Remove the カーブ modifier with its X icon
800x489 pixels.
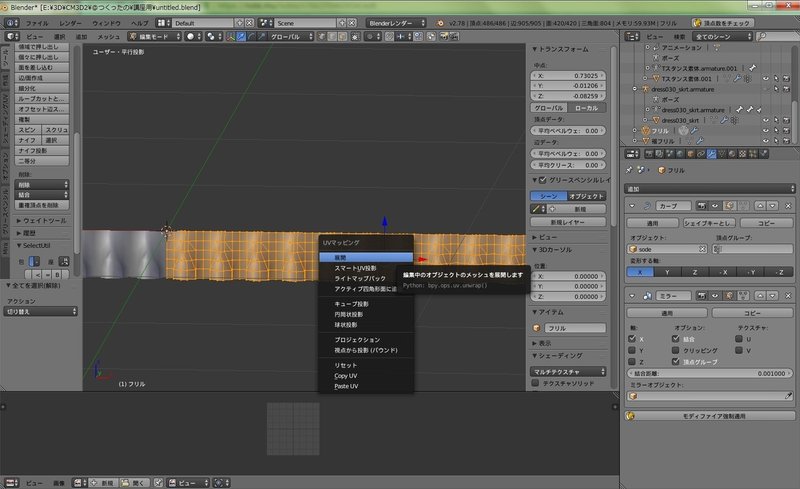(x=788, y=206)
